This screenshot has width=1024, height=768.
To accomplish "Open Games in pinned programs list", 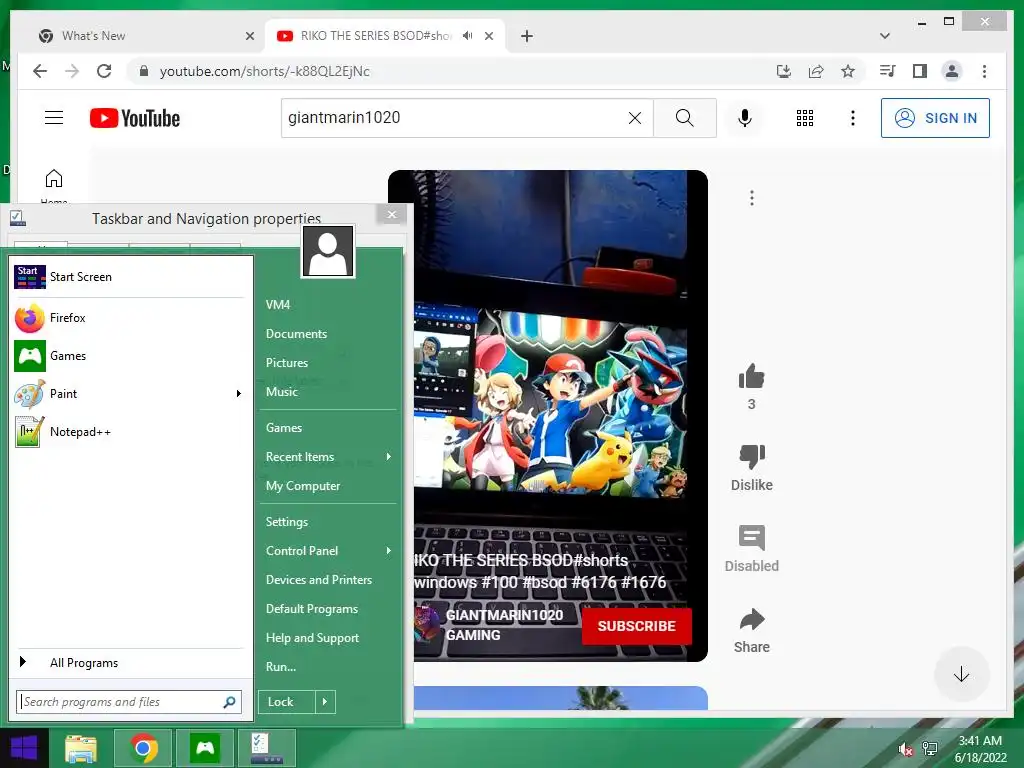I will pos(129,356).
